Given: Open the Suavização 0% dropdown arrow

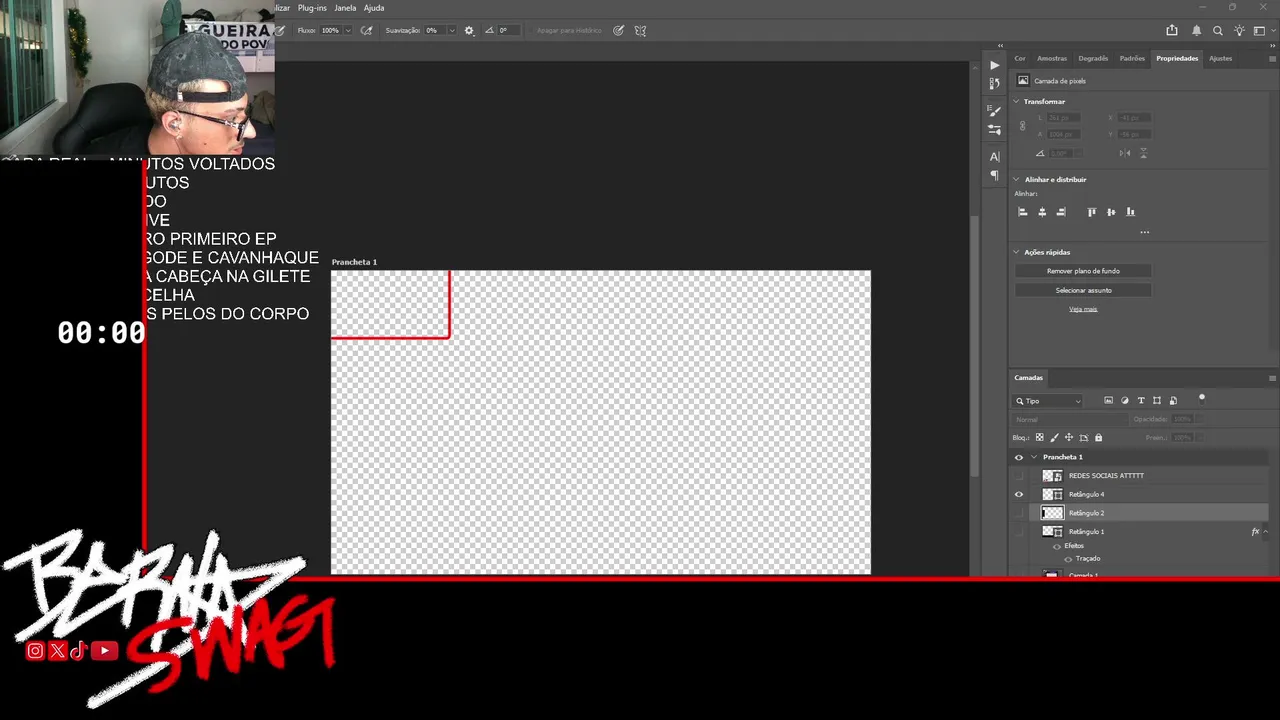Looking at the screenshot, I should click(x=452, y=31).
